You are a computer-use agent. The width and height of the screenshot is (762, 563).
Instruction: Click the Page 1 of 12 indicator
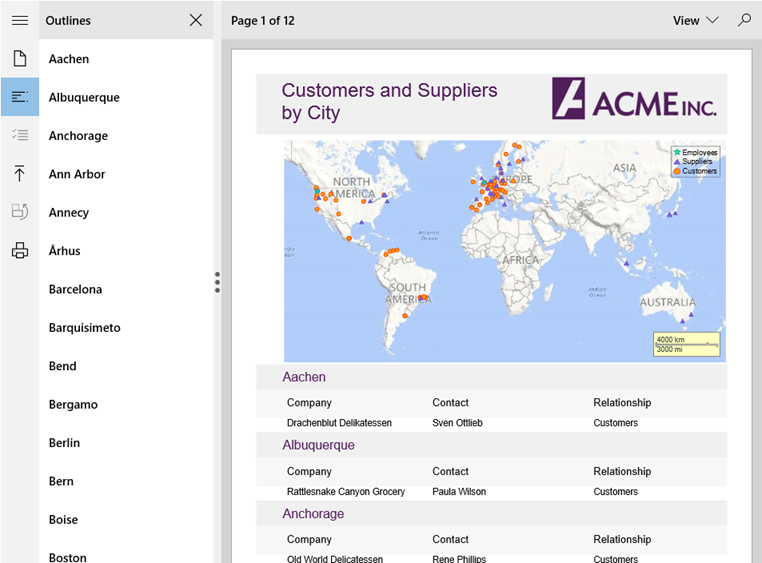pyautogui.click(x=263, y=20)
